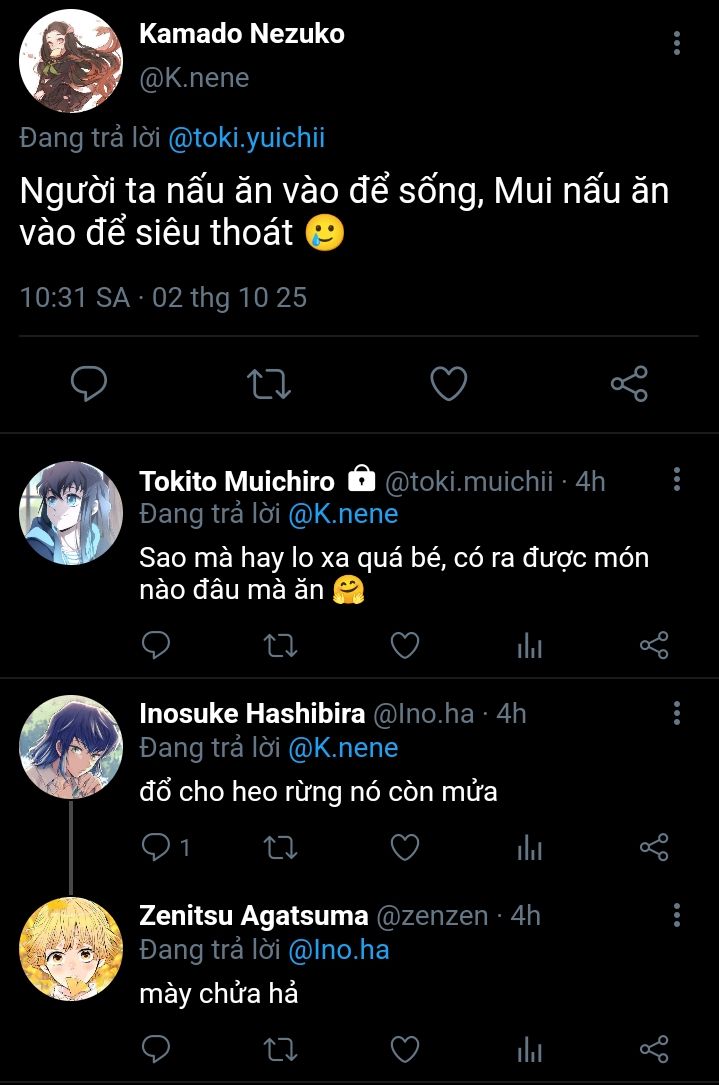Open more options on Tokito Muichiro's reply
The width and height of the screenshot is (719, 1085).
coord(677,479)
